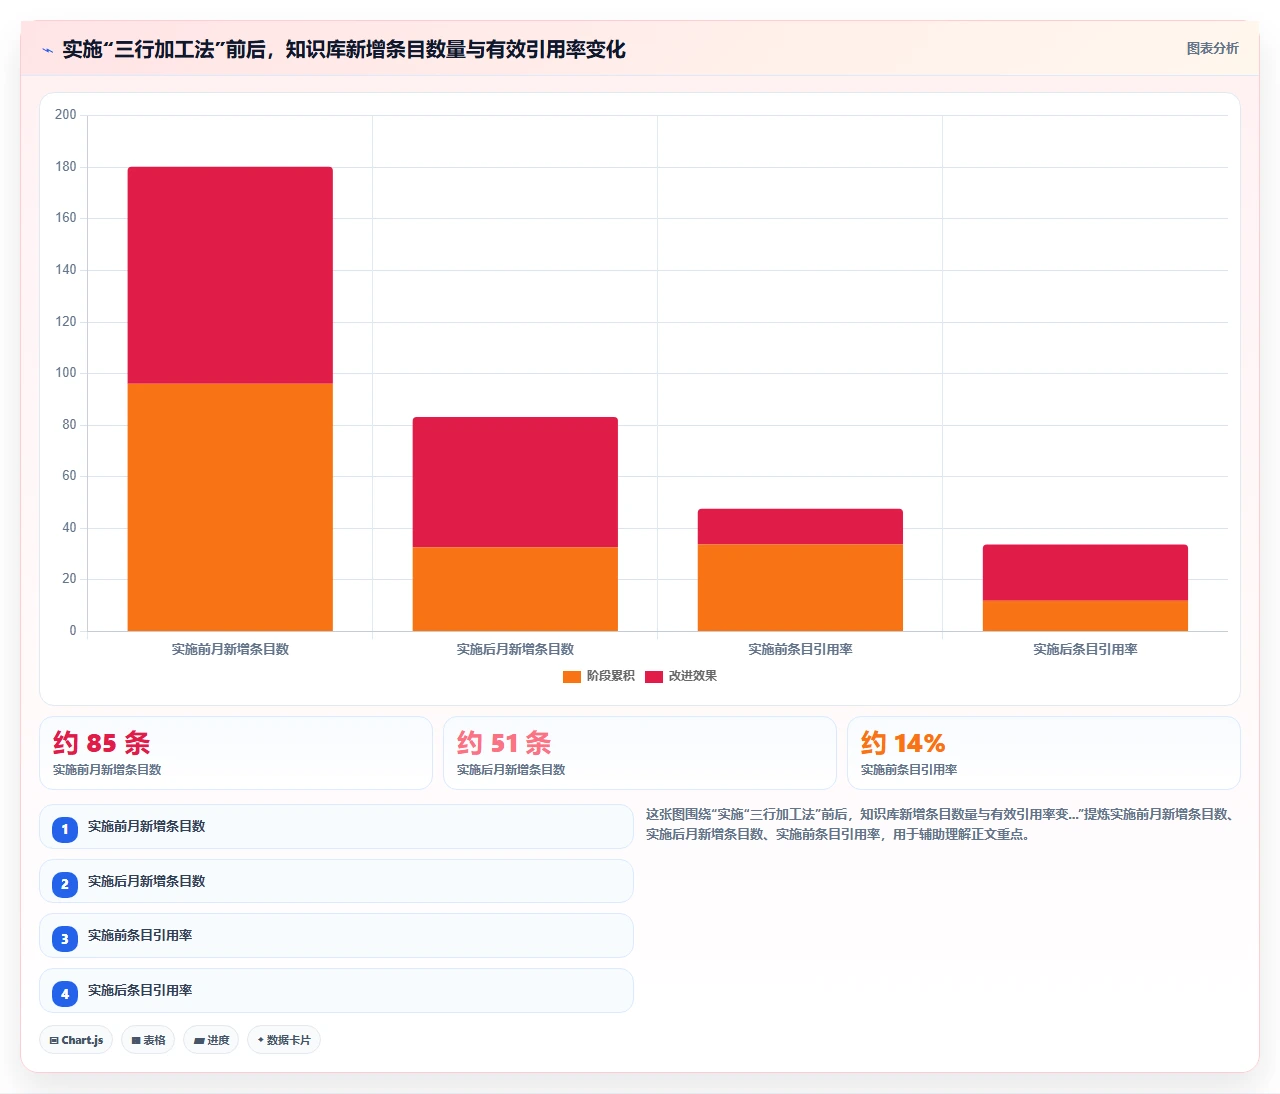Click the 表格 tag chip
The width and height of the screenshot is (1280, 1094).
[148, 1040]
